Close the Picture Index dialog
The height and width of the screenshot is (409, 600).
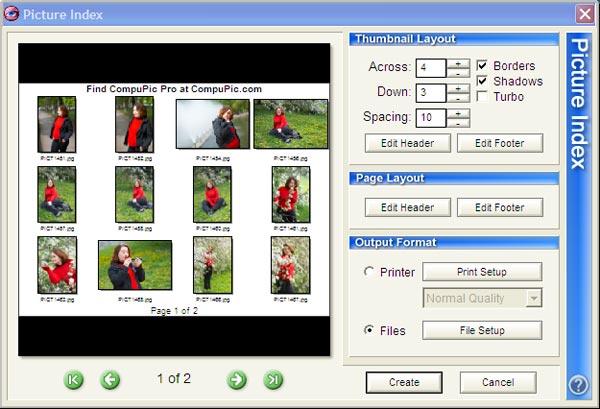585,14
